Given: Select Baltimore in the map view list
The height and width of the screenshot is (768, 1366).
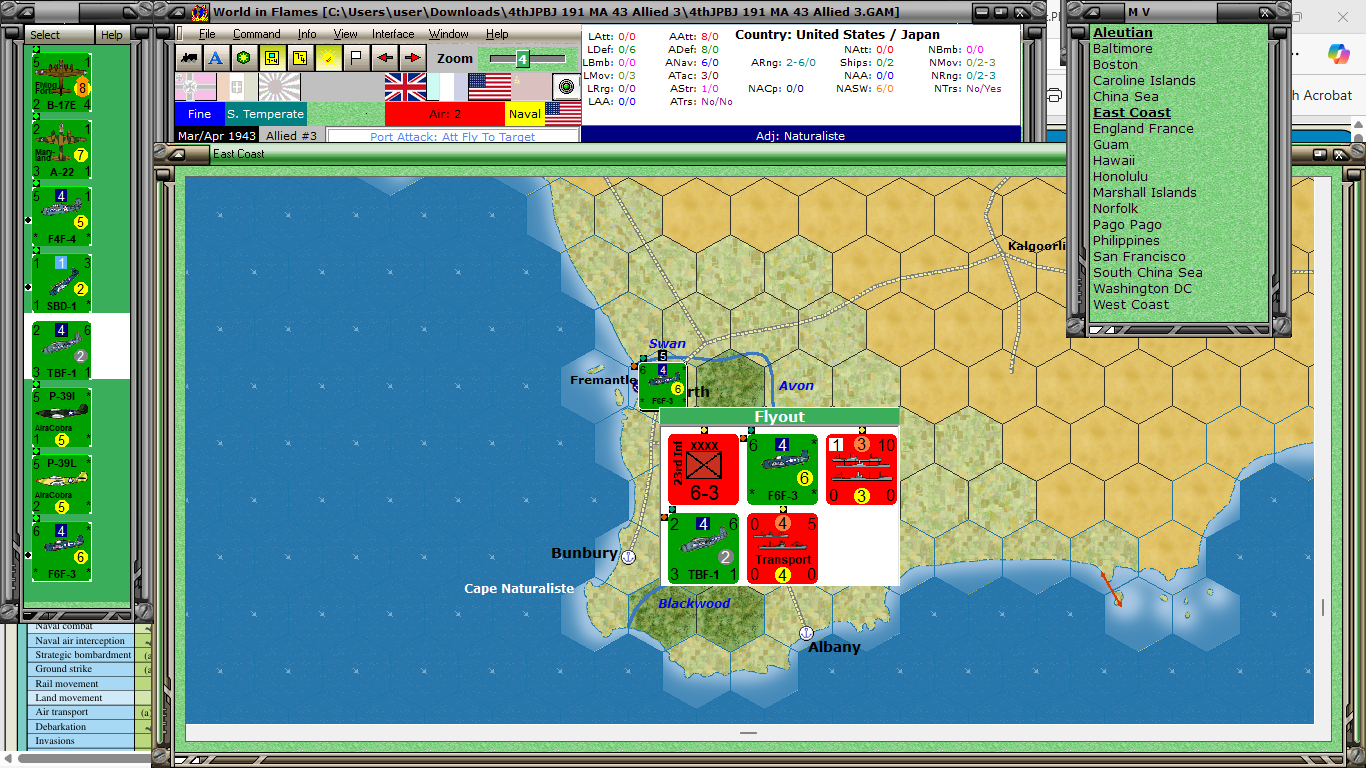Looking at the screenshot, I should click(1122, 49).
